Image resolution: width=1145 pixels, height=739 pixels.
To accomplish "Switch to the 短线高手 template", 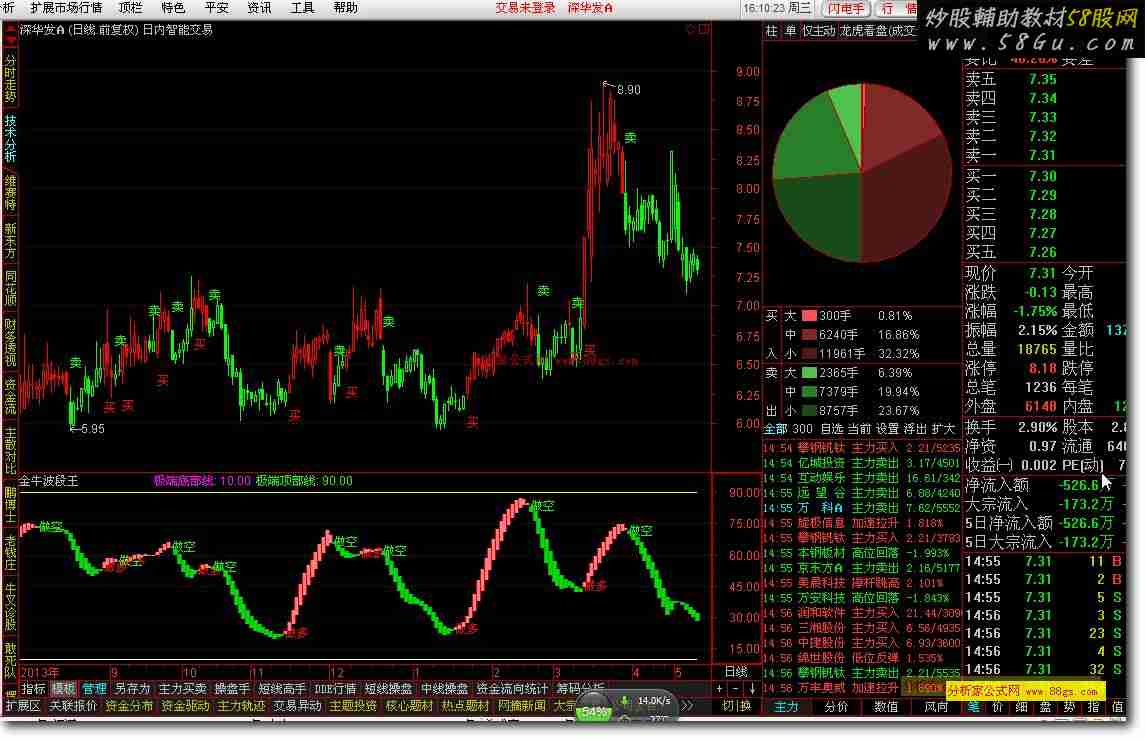I will (x=282, y=689).
